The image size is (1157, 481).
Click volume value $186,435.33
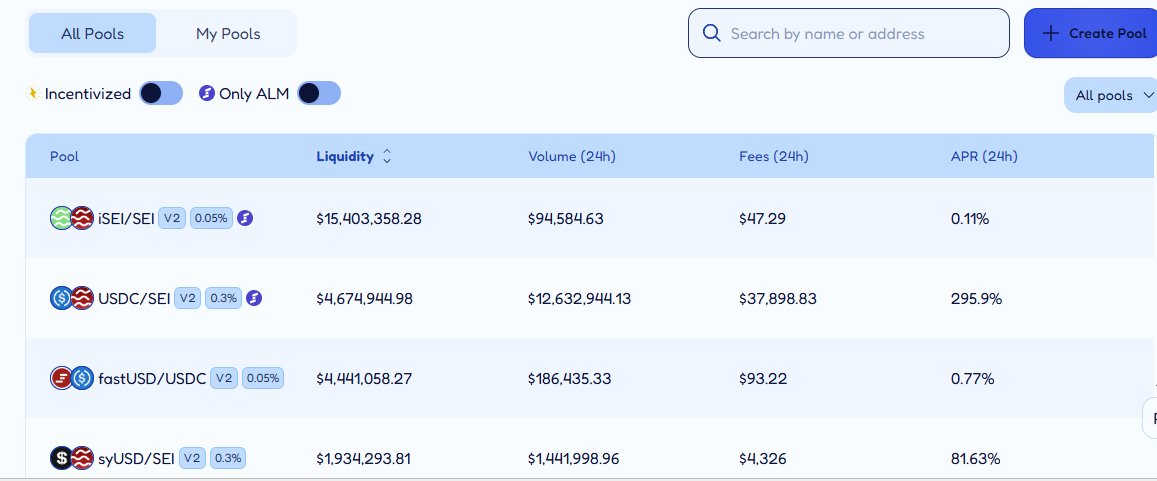point(570,378)
